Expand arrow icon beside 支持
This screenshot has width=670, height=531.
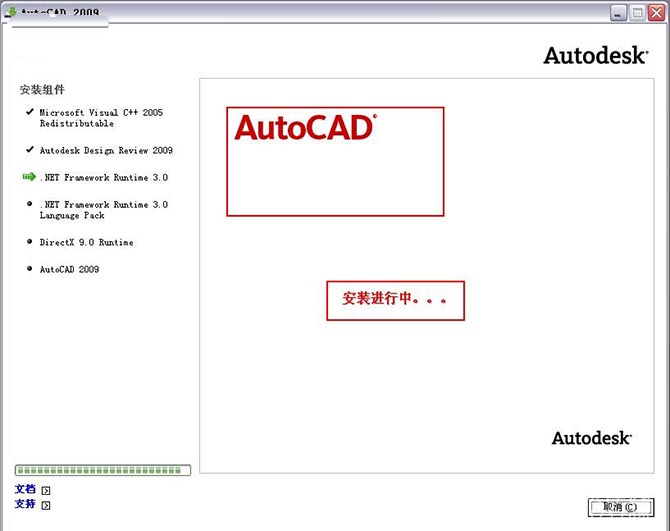(46, 505)
